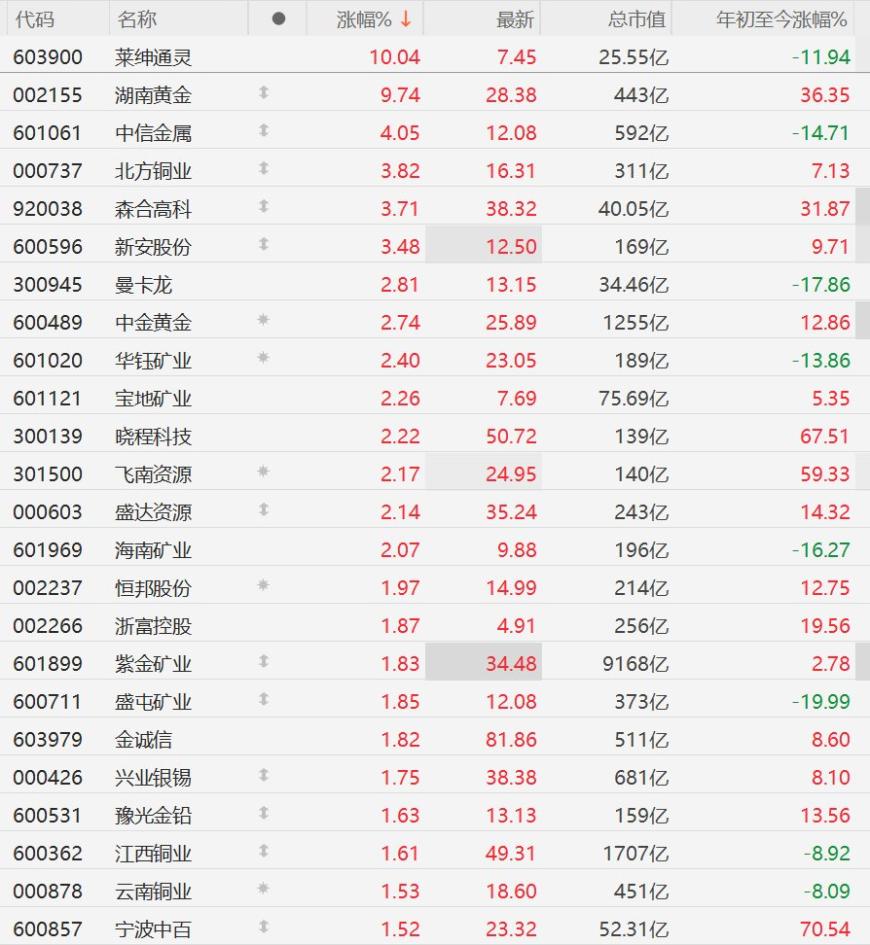The height and width of the screenshot is (945, 870).
Task: Sort by the 总市值 column header
Action: (x=636, y=19)
